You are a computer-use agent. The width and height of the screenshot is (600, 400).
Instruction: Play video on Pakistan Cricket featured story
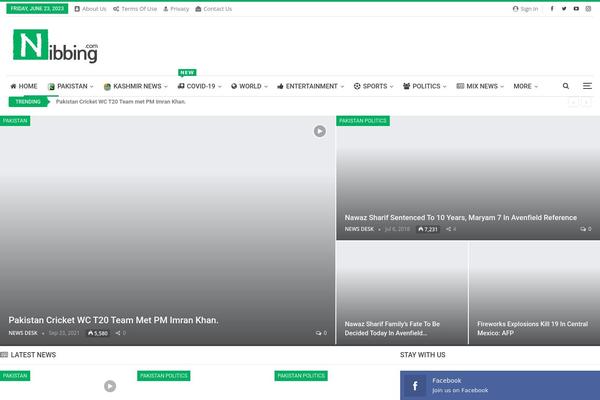[320, 131]
